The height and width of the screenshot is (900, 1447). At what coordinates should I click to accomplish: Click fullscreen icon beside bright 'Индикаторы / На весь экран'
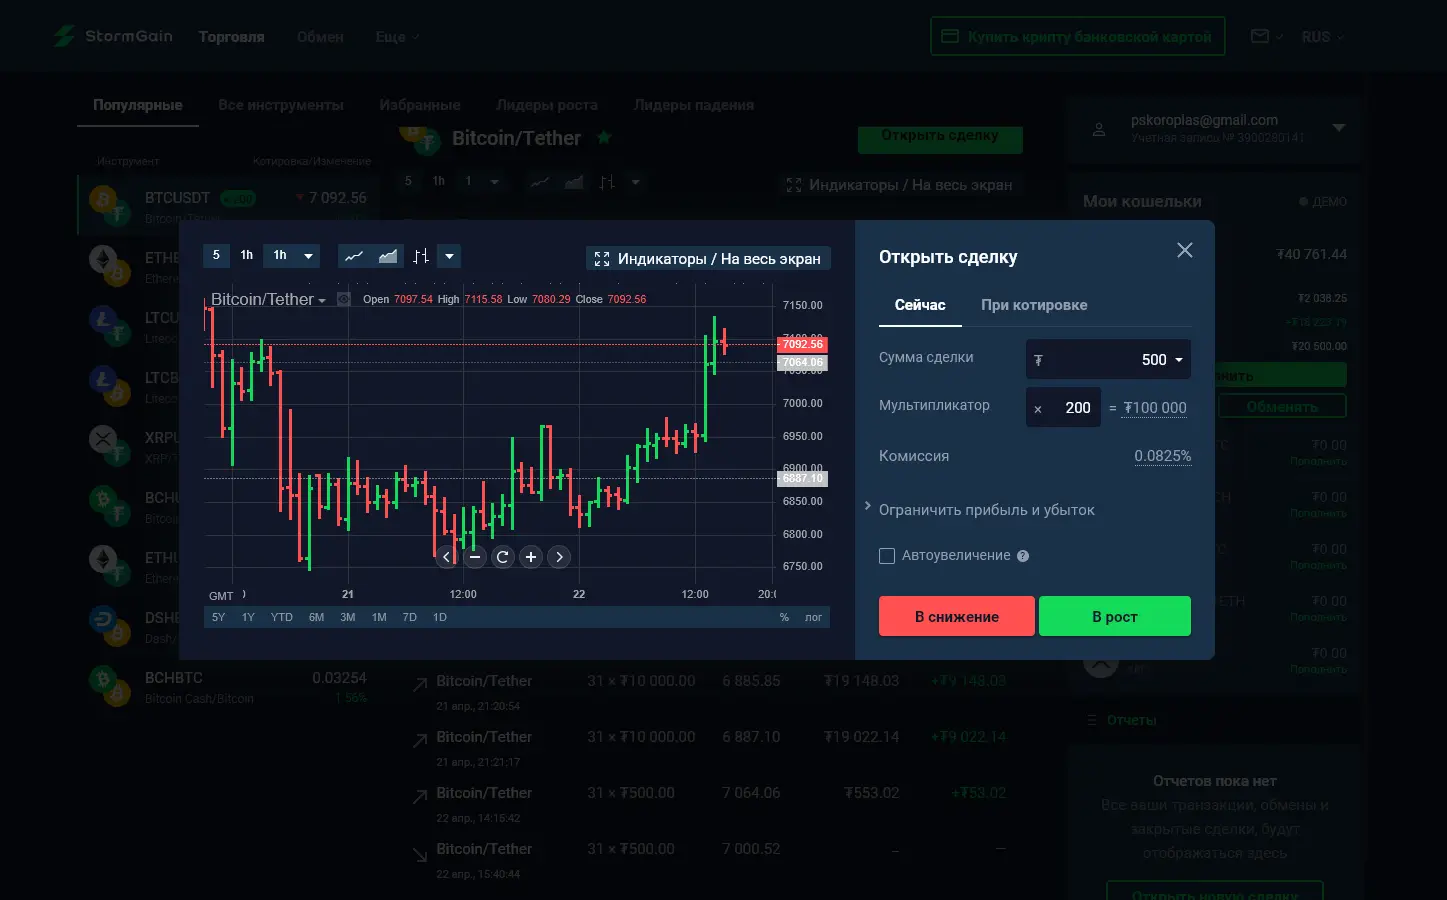pyautogui.click(x=602, y=259)
